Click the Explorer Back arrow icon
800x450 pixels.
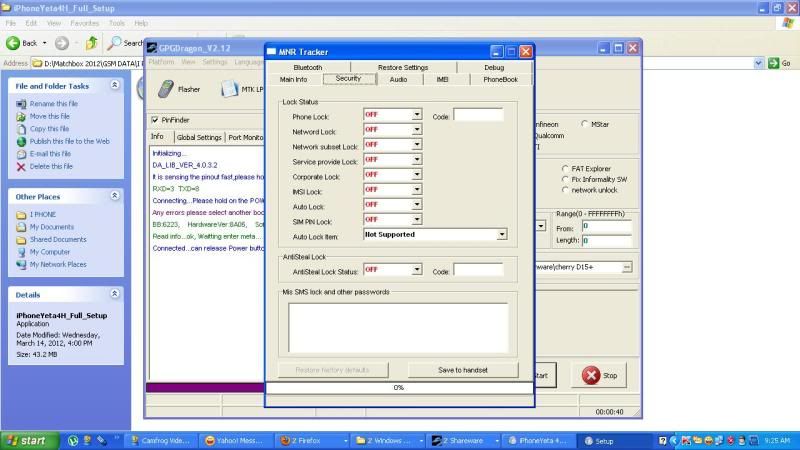tap(13, 43)
